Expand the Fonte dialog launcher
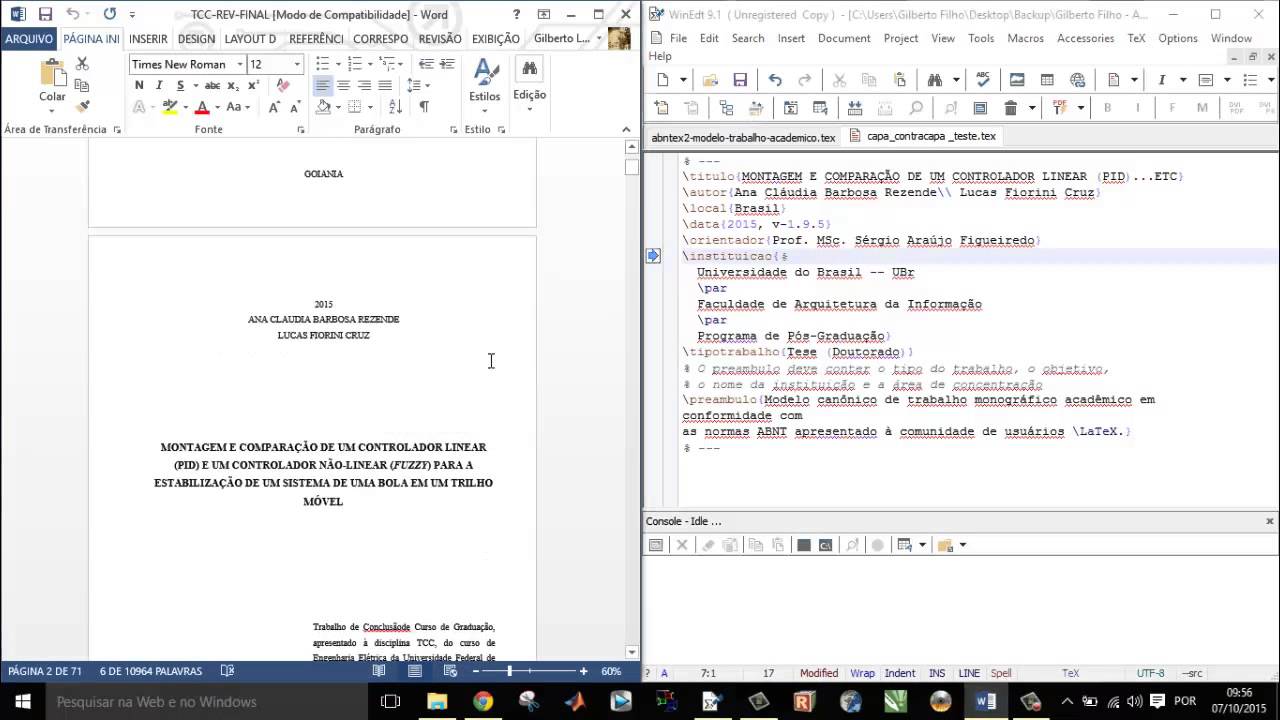 coord(301,130)
